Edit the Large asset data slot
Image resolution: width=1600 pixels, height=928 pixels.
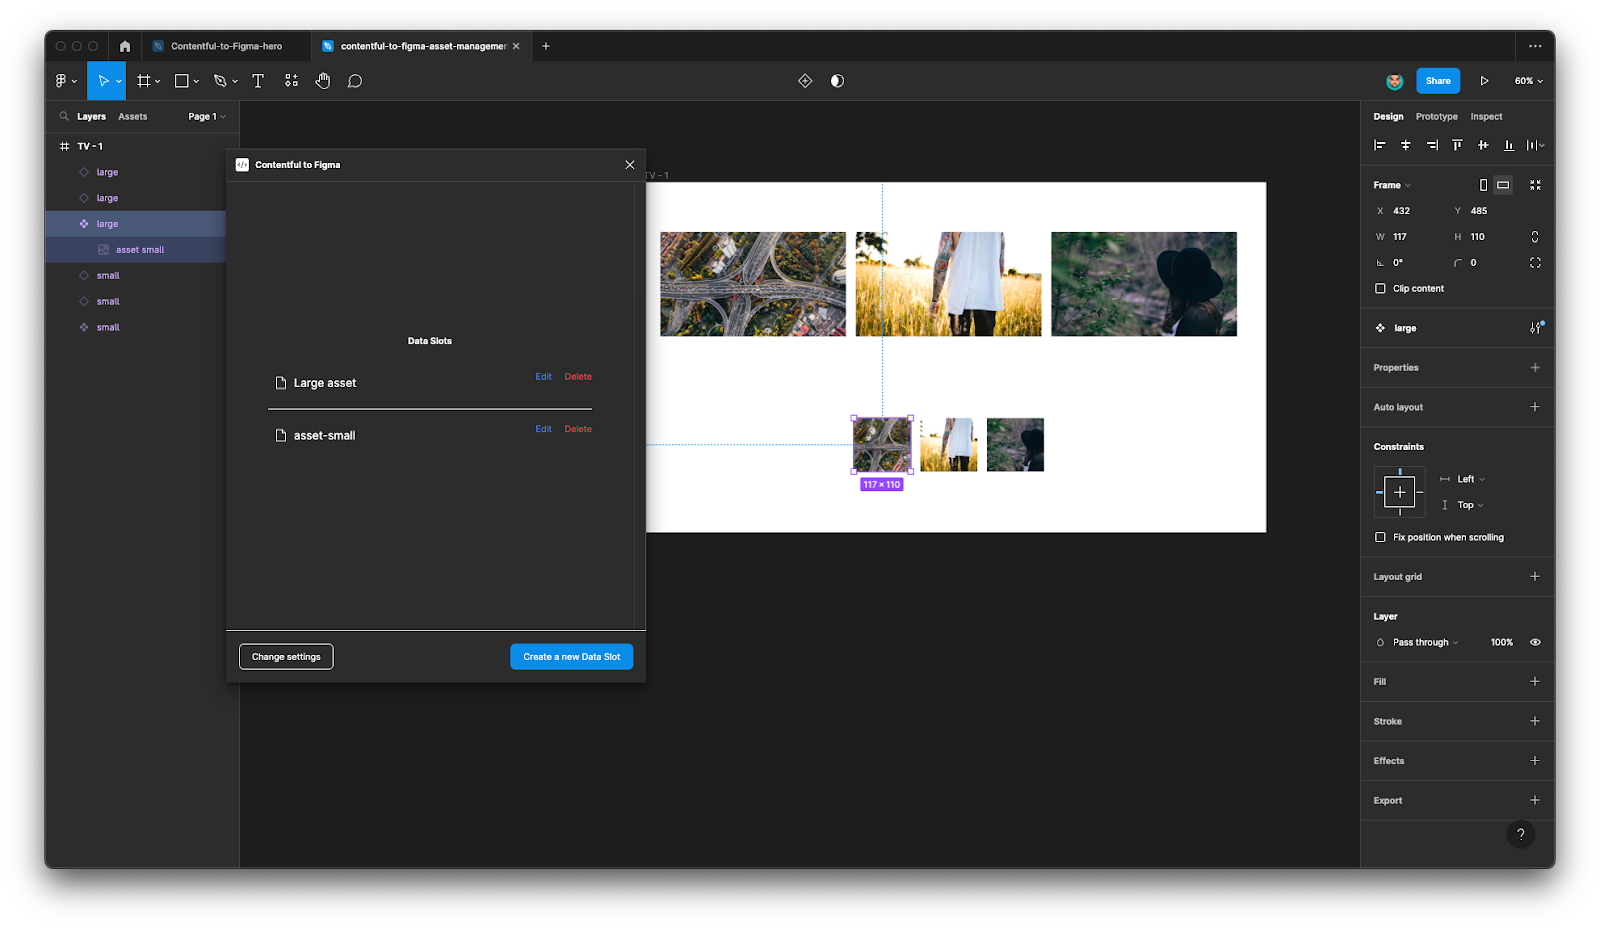(x=543, y=376)
